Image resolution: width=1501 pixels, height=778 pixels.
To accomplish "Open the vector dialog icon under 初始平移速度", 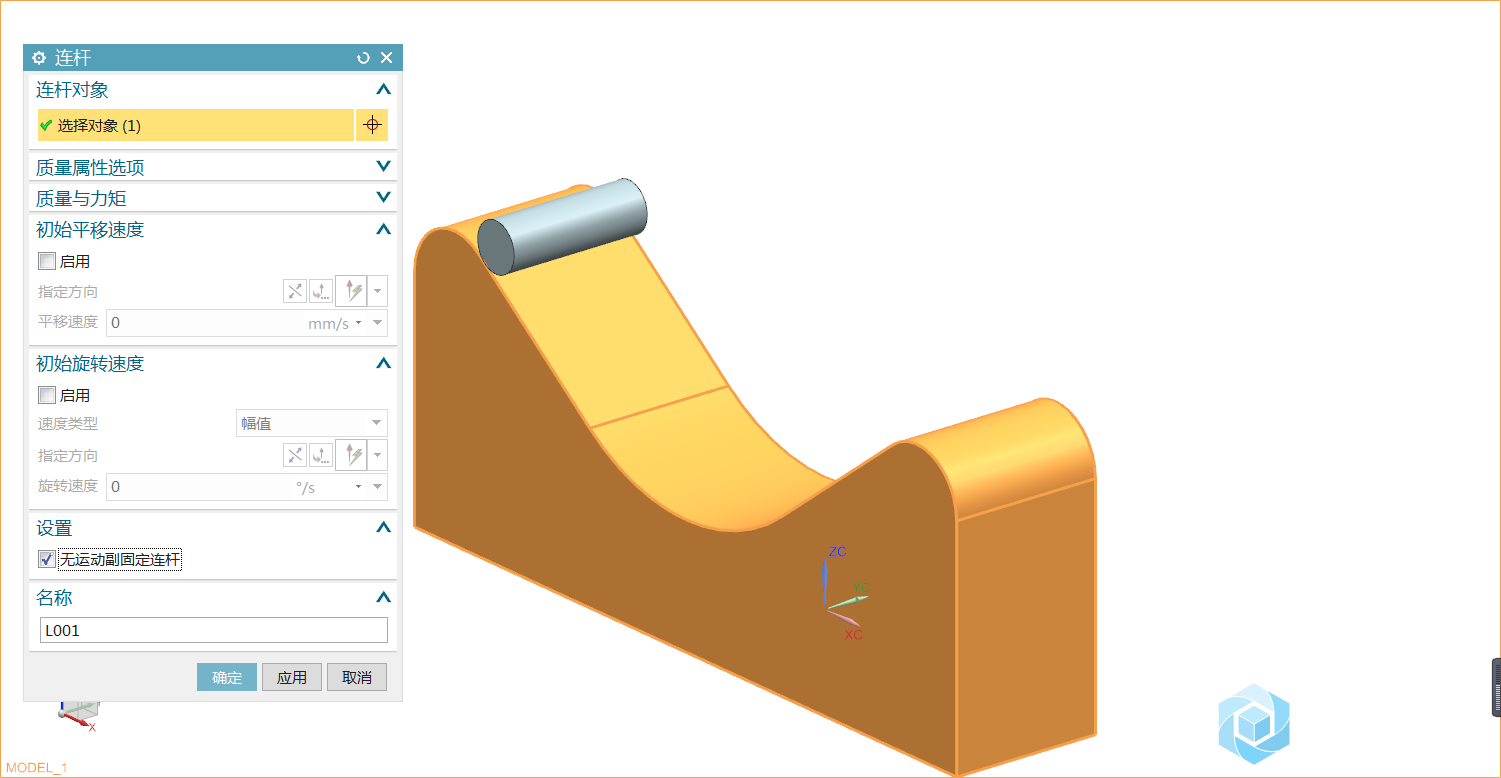I will coord(321,292).
